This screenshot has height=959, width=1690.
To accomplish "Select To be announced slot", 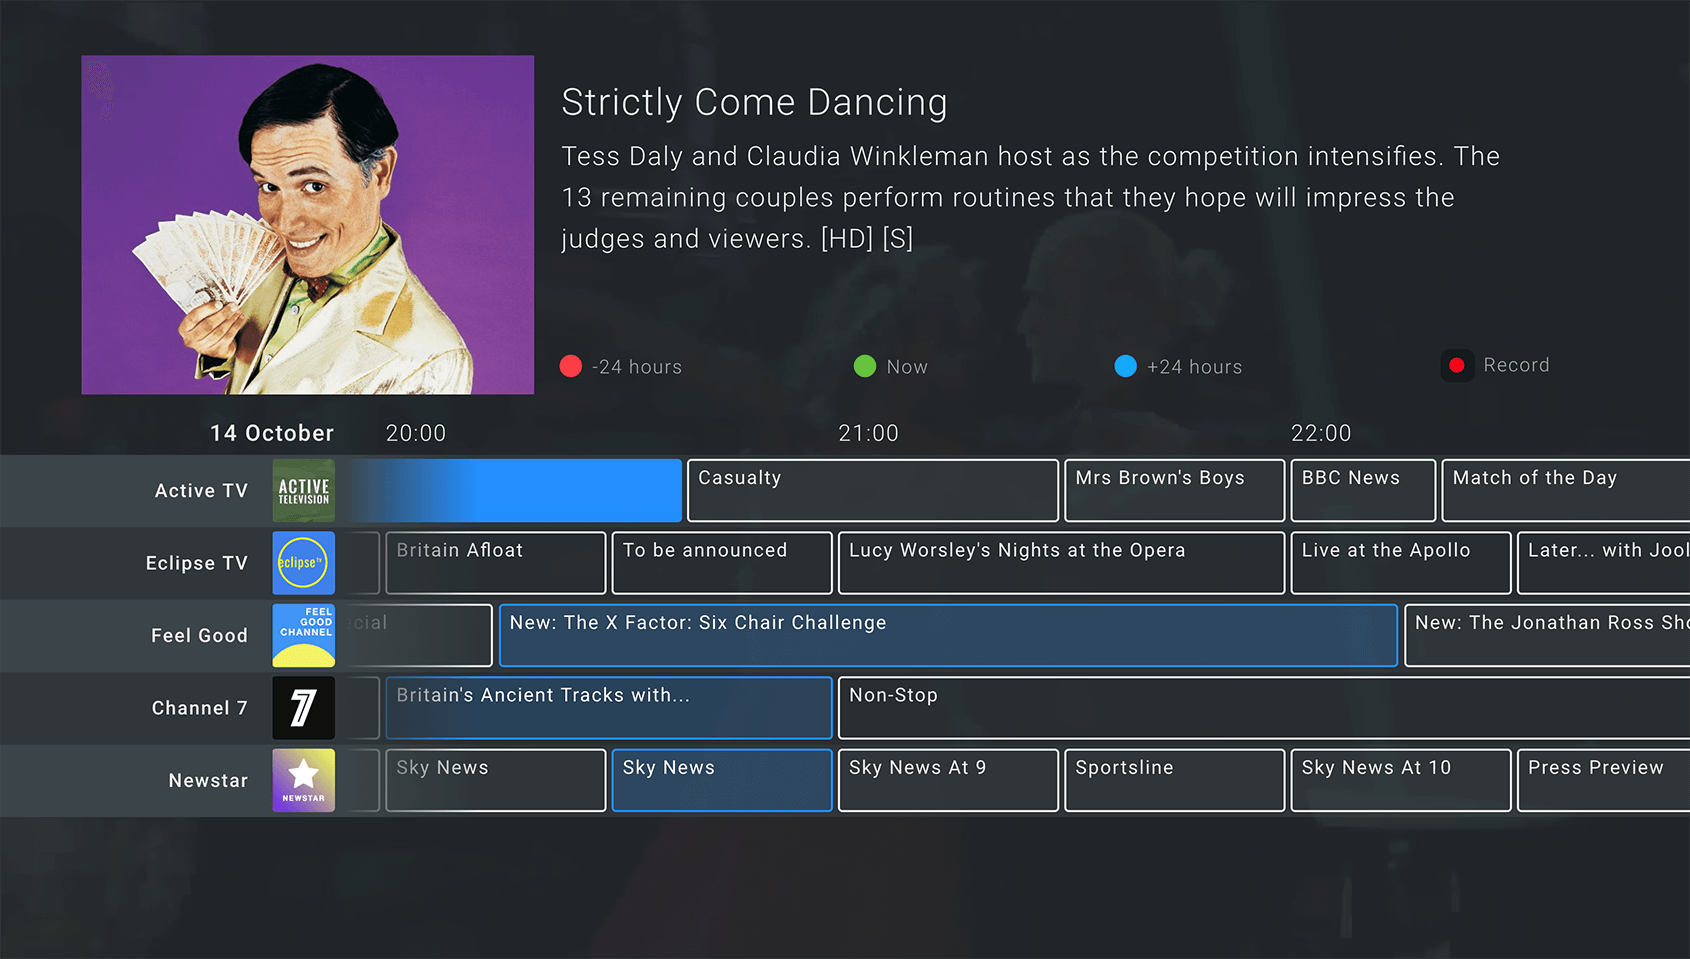I will [x=722, y=563].
